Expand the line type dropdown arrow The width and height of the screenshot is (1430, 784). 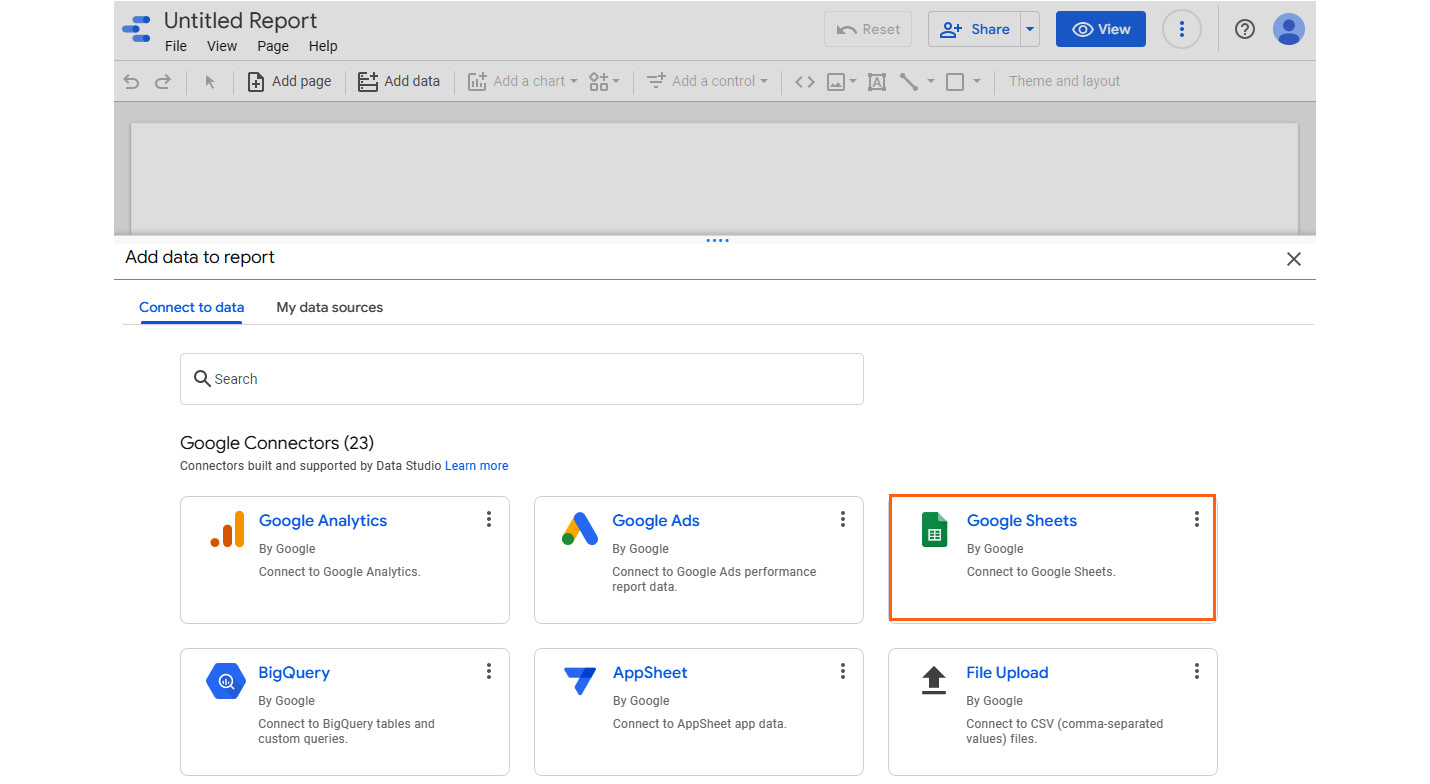[x=931, y=82]
